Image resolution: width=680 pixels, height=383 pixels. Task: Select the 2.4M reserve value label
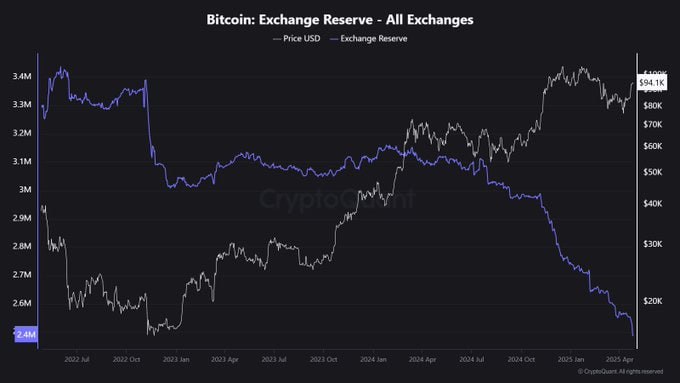coord(26,334)
